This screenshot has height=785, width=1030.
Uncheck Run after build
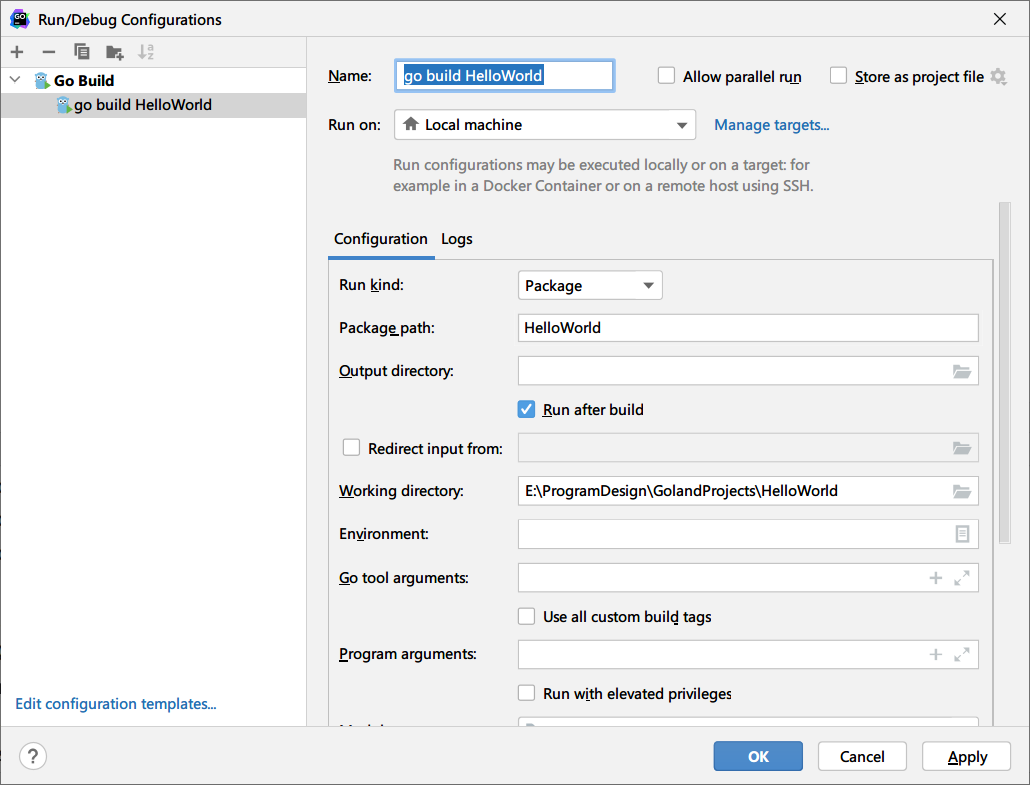point(527,409)
